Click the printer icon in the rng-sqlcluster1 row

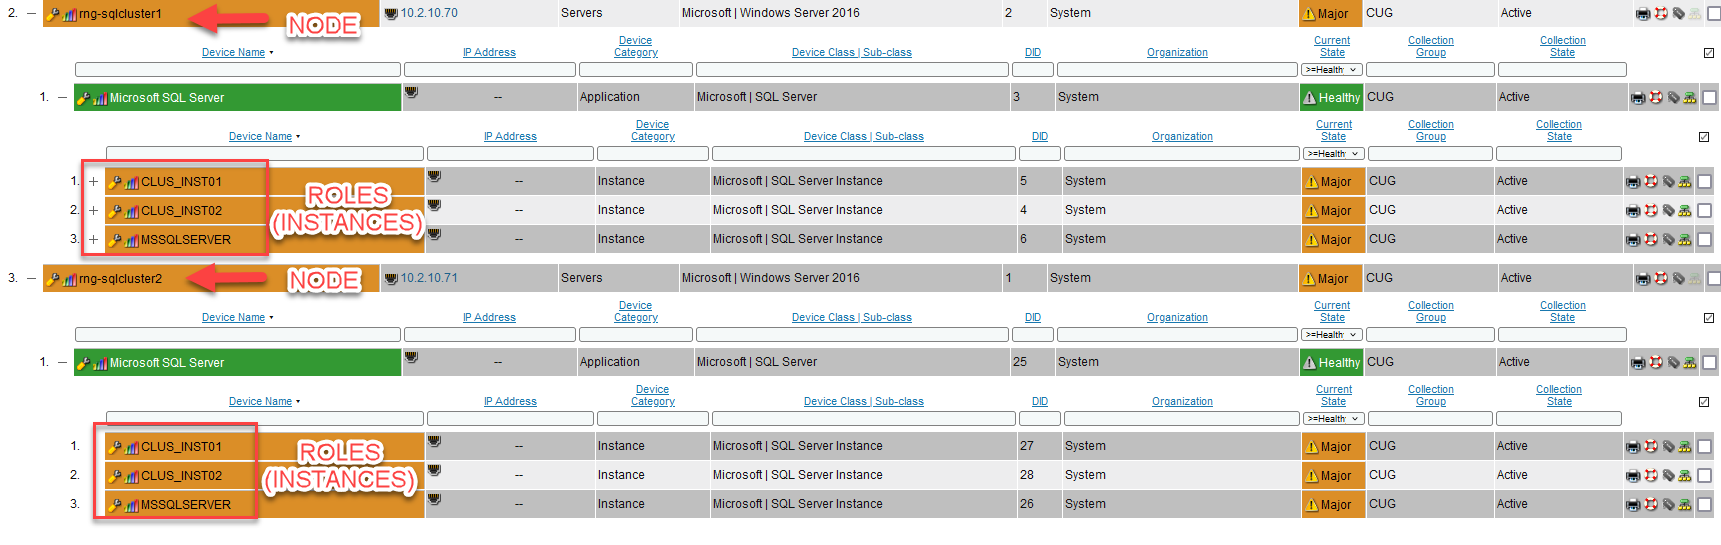tap(1642, 14)
